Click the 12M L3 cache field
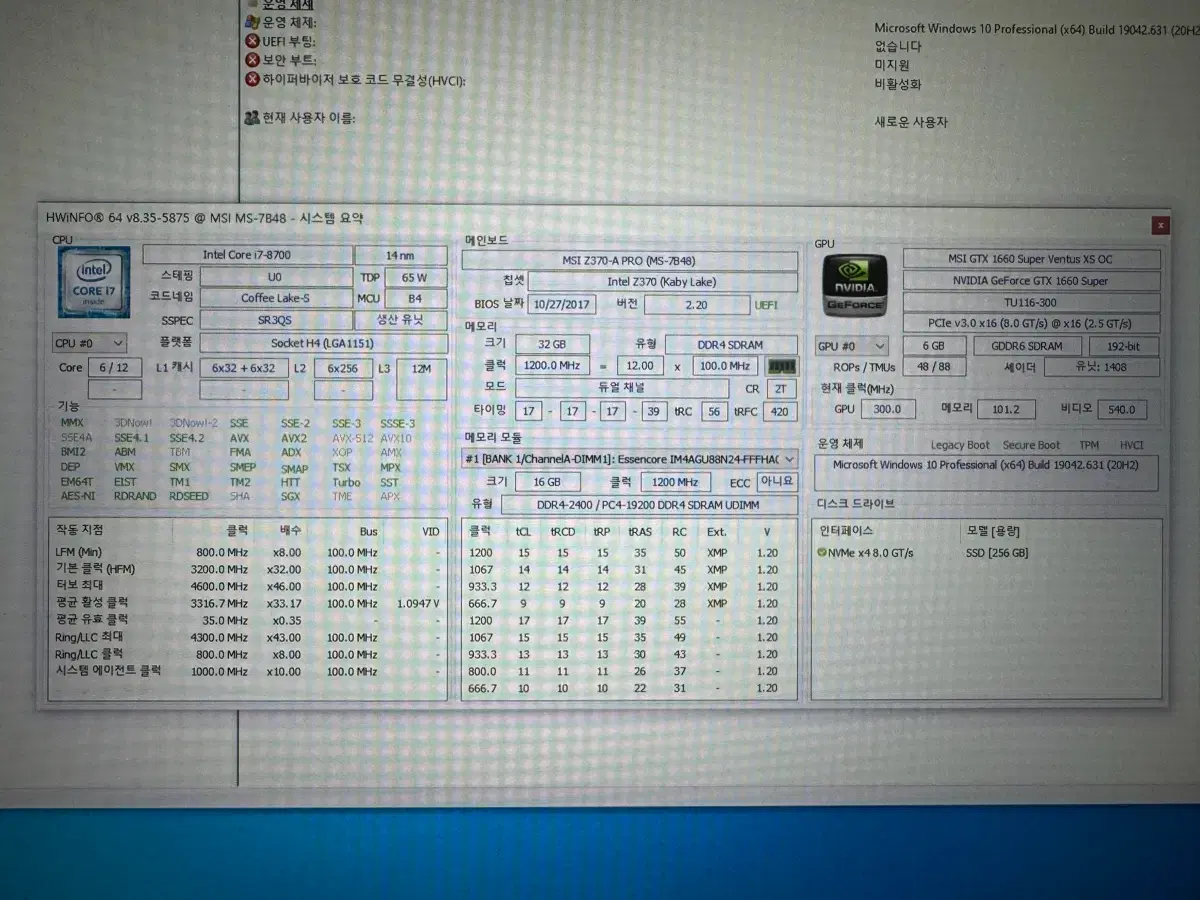 pyautogui.click(x=421, y=368)
